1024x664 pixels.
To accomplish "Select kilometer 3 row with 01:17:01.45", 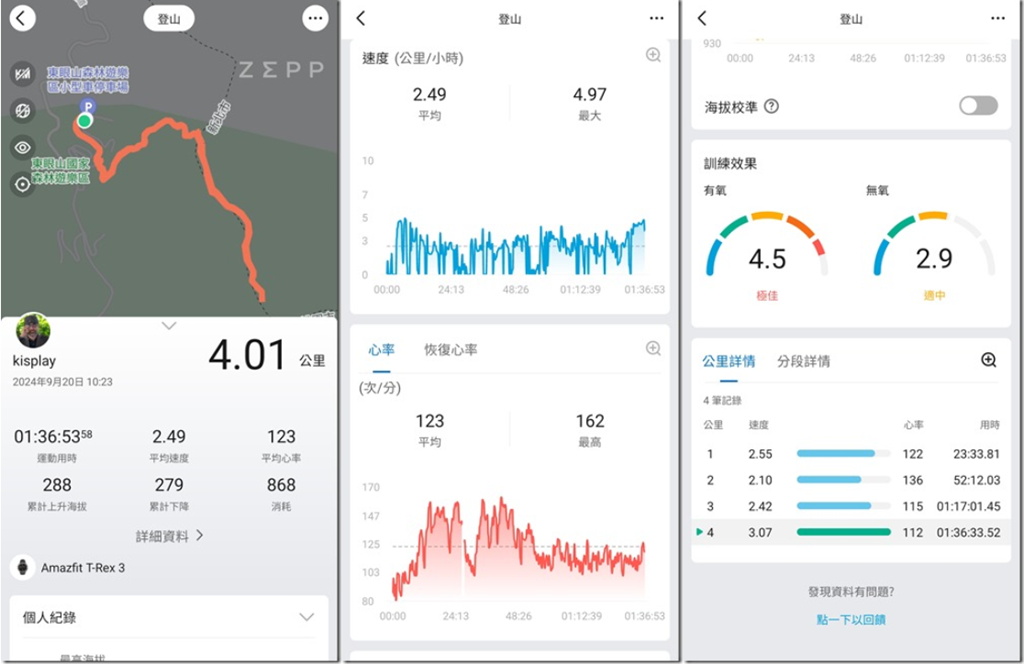I will pos(851,506).
